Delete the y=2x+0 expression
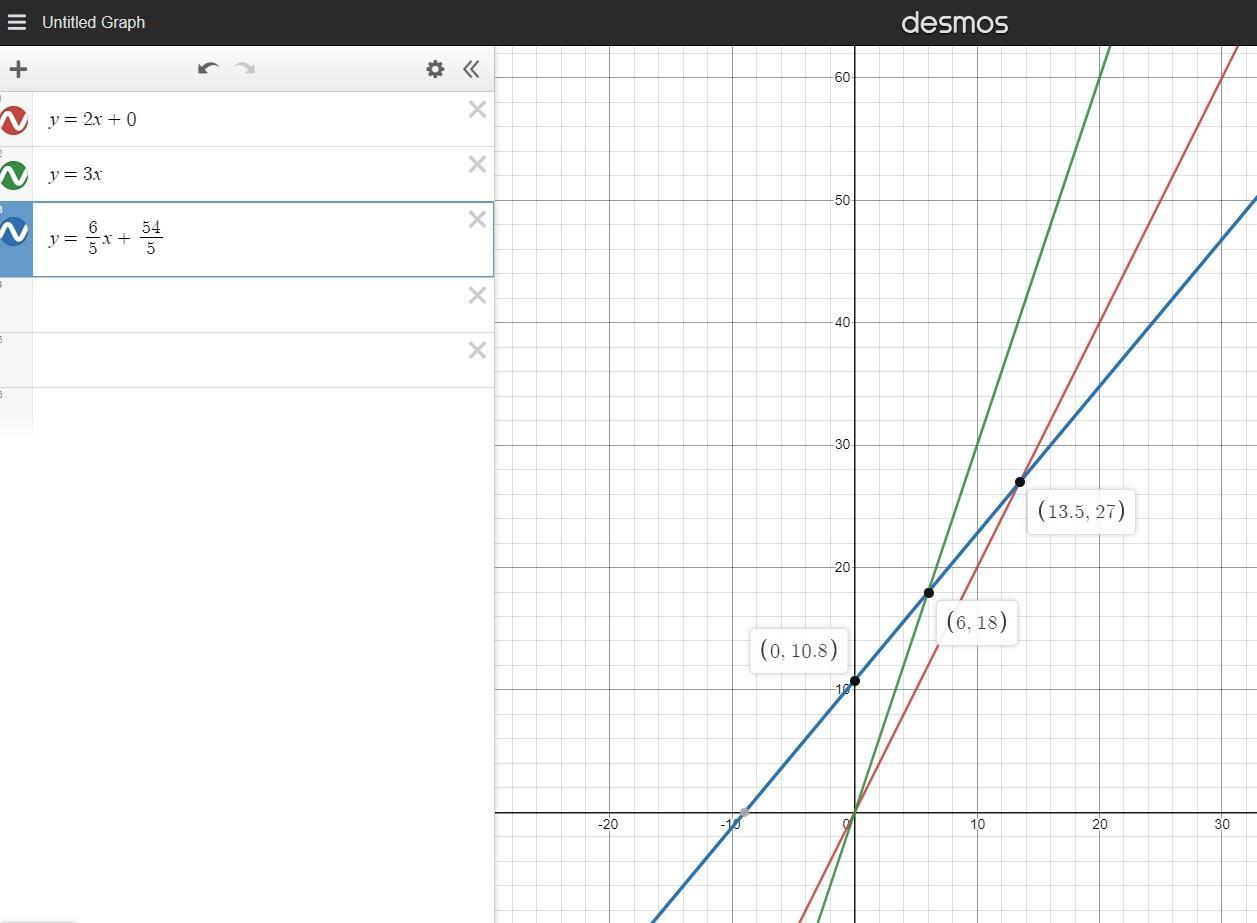 (477, 110)
